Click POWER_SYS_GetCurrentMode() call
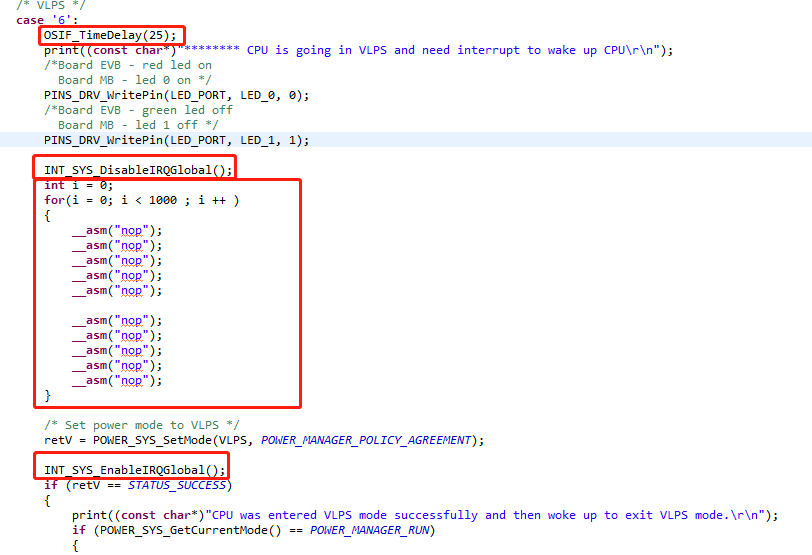 coord(191,530)
